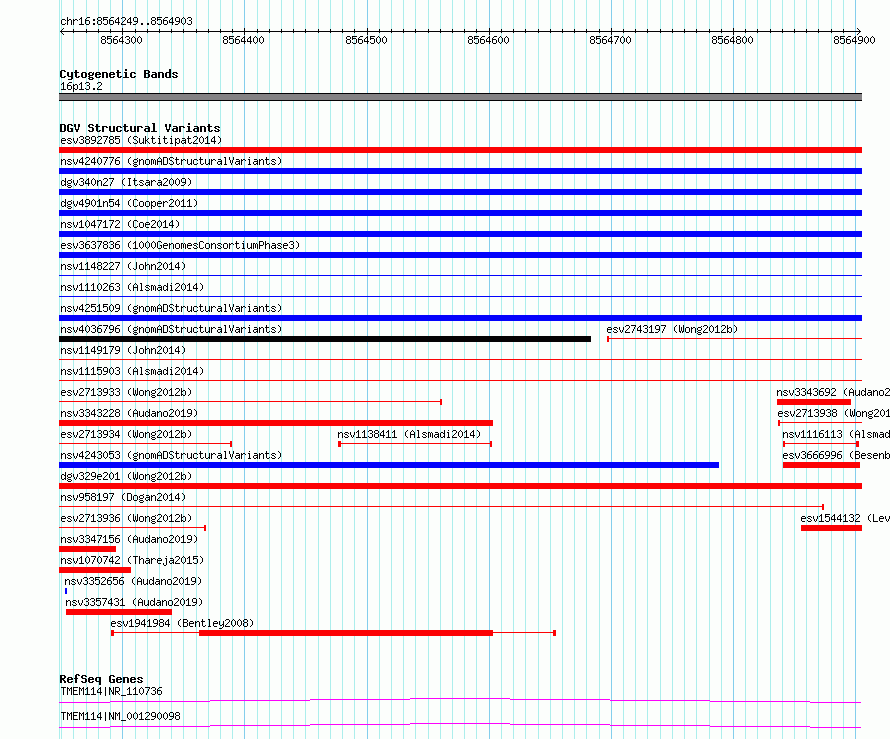
Task: Click the blue nsv4243053 variant bar
Action: (x=389, y=465)
